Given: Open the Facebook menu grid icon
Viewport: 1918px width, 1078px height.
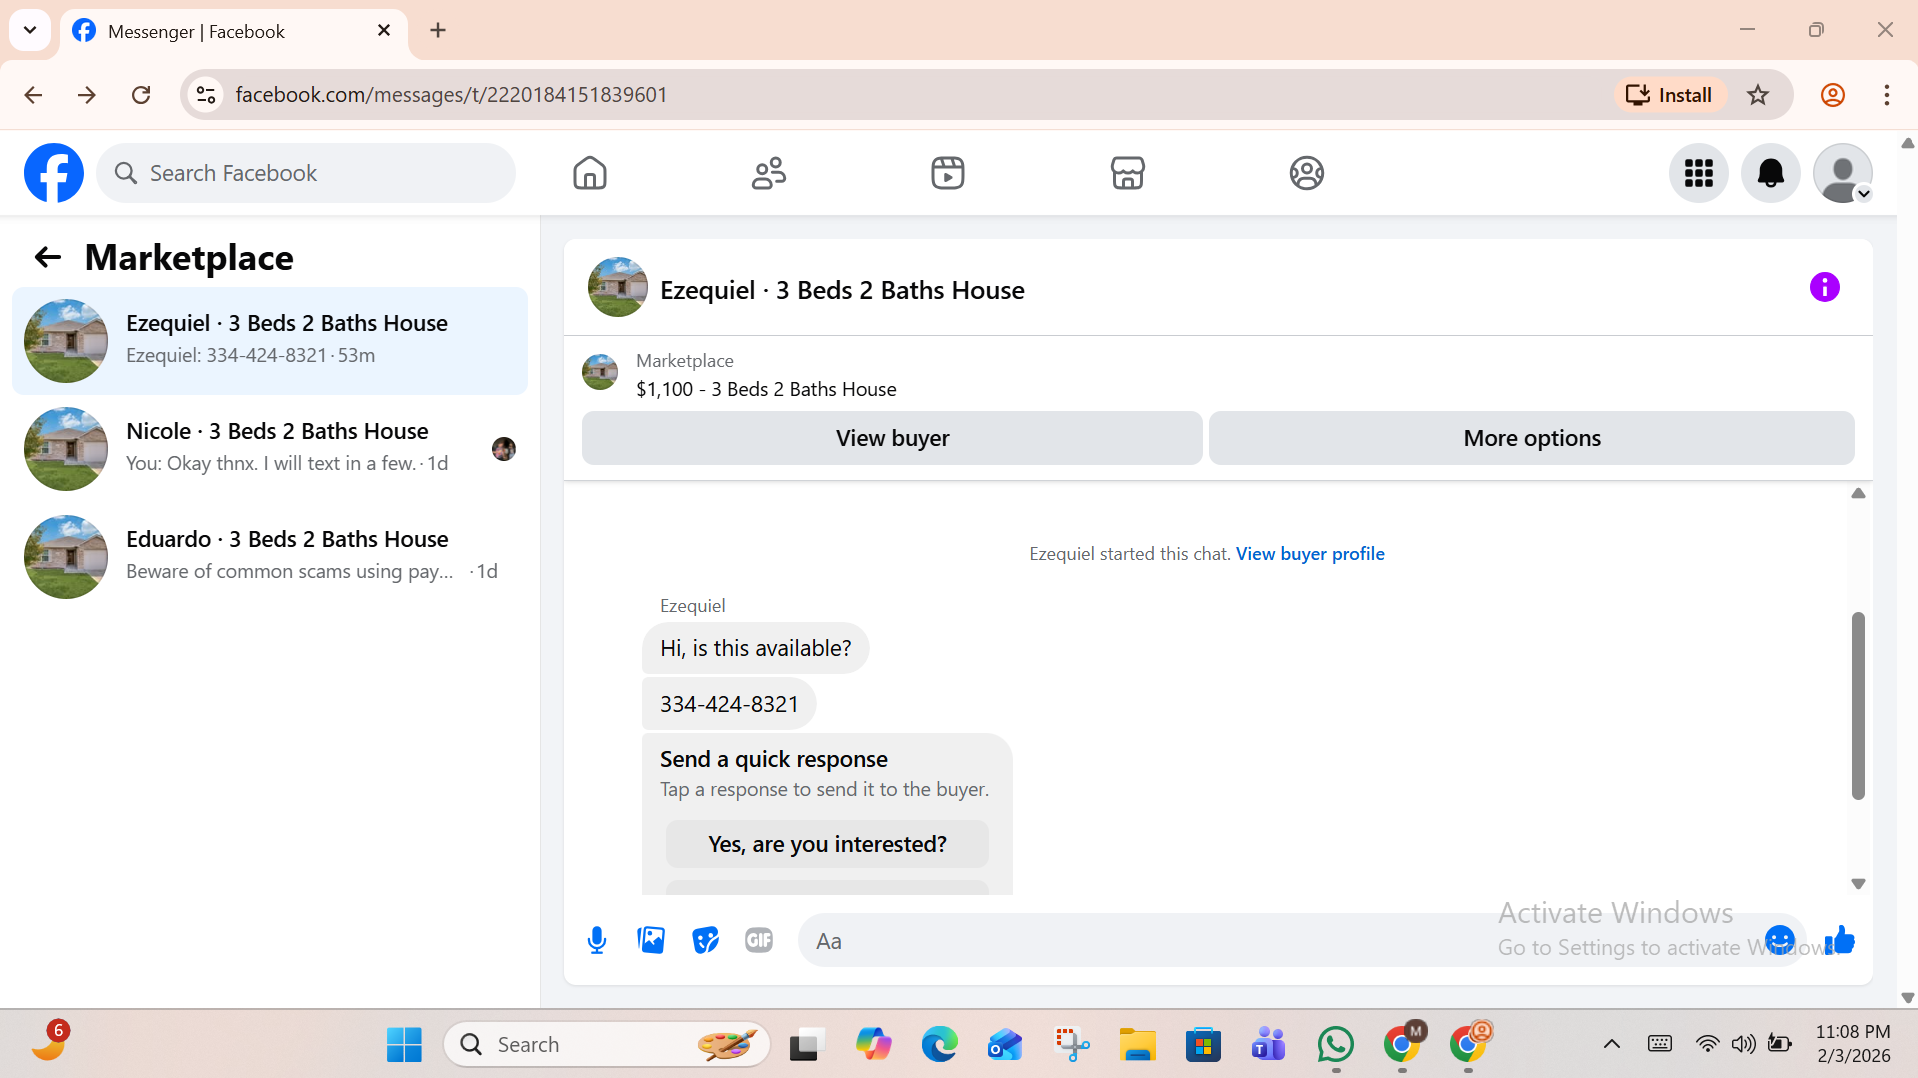Looking at the screenshot, I should (1698, 173).
